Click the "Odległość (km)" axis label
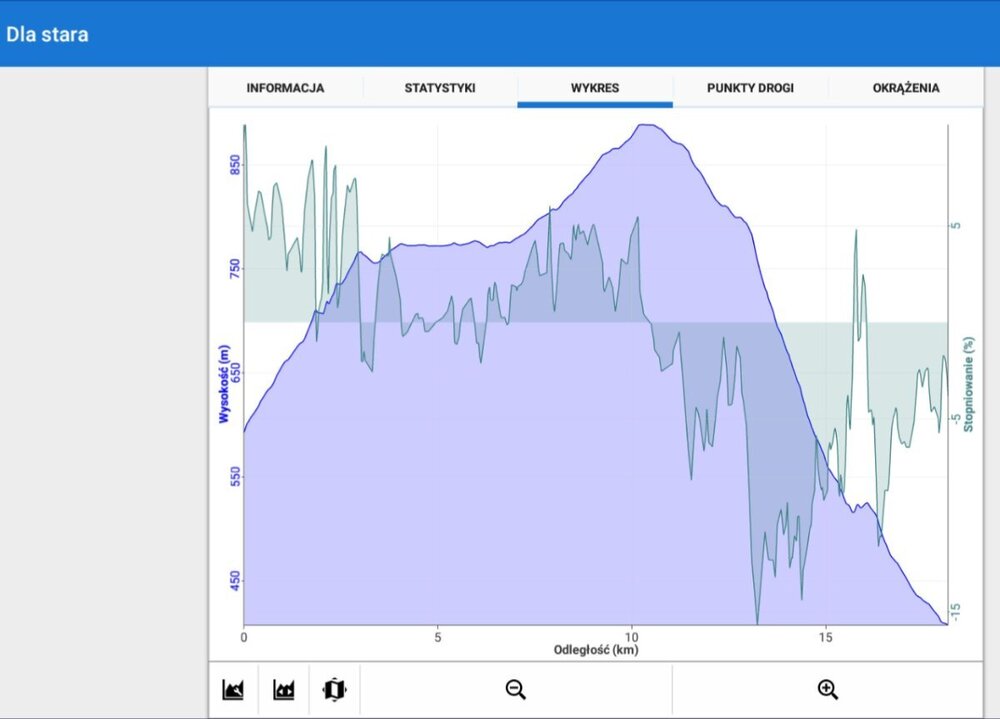 596,650
